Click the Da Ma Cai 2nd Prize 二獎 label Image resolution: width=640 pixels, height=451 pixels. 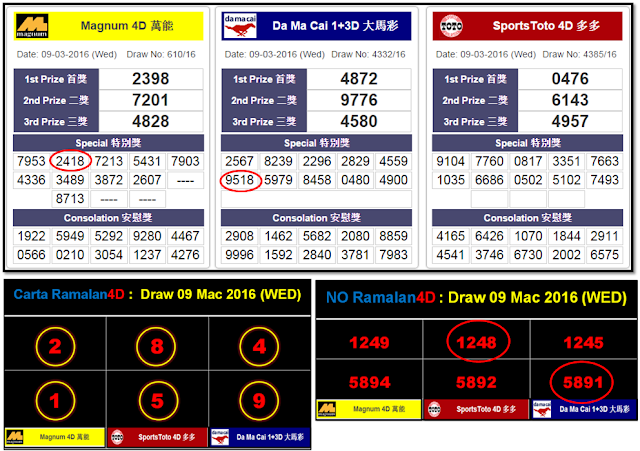click(264, 100)
